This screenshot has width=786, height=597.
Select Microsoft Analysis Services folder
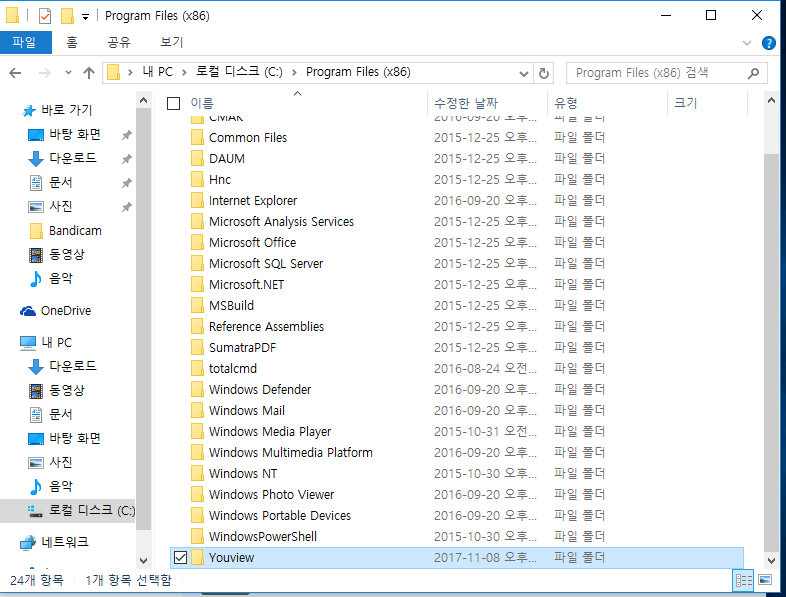coord(281,222)
